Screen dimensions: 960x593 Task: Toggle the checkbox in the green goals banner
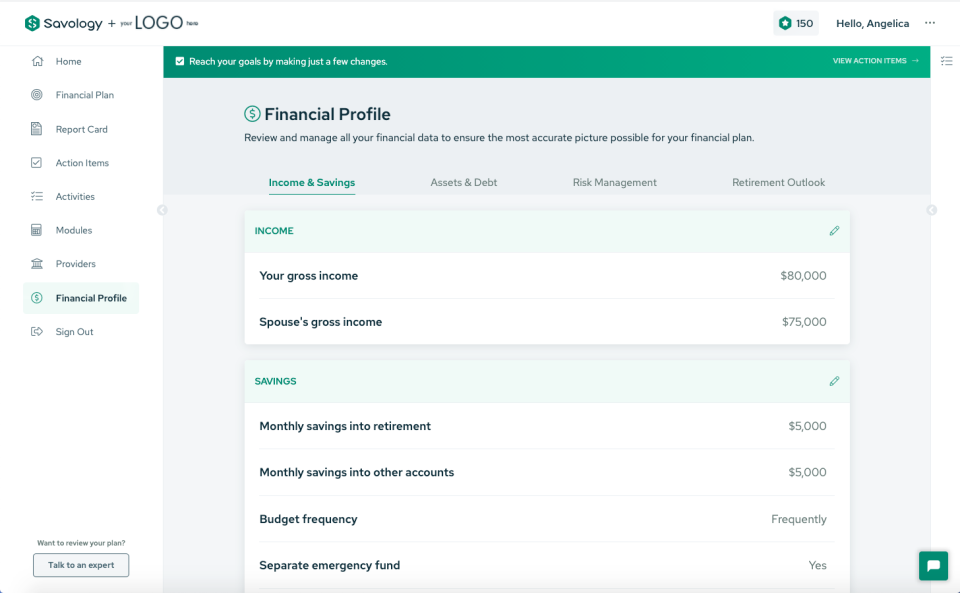point(180,61)
